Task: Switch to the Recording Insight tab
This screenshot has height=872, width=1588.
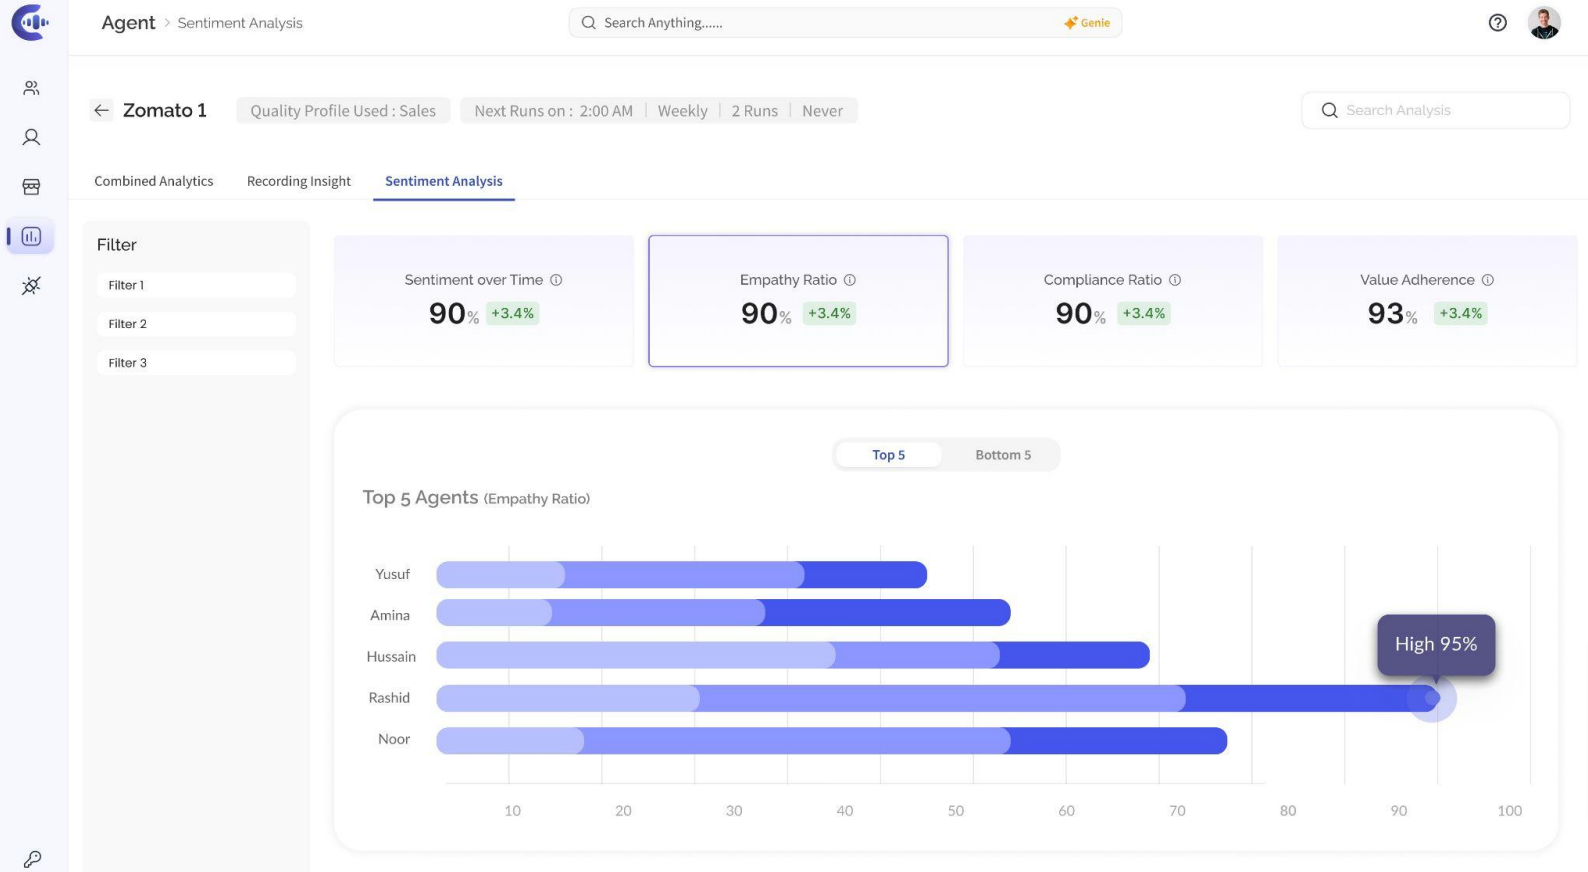Action: pyautogui.click(x=299, y=181)
